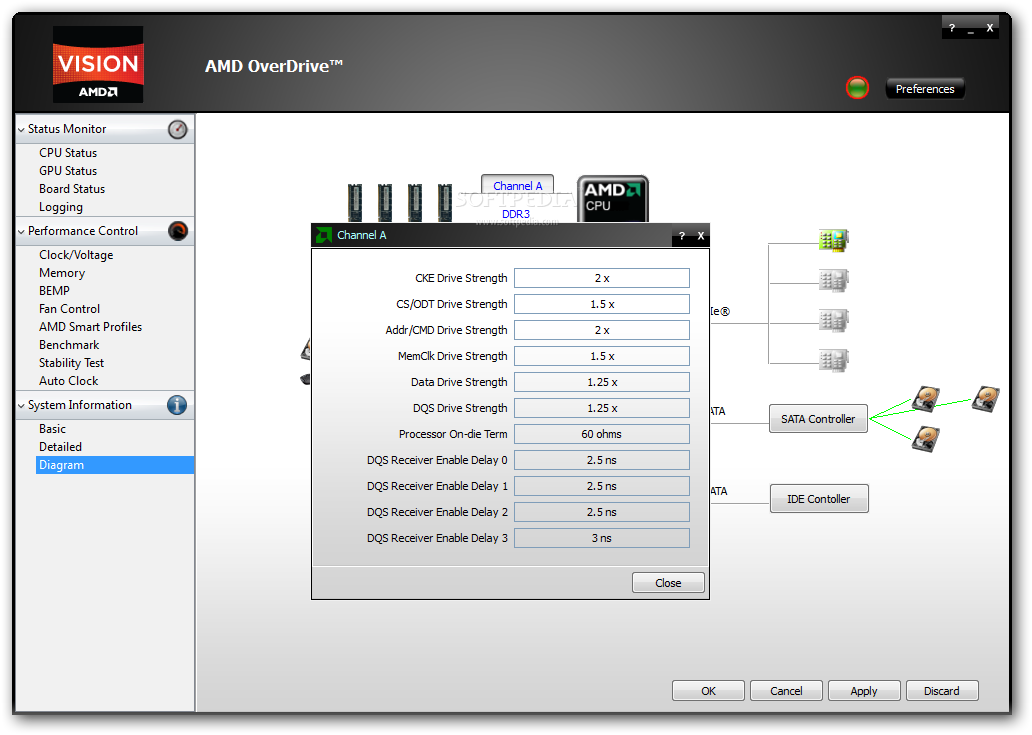Screen dimensions: 1032x735
Task: Open CPU Status page
Action: tap(68, 153)
